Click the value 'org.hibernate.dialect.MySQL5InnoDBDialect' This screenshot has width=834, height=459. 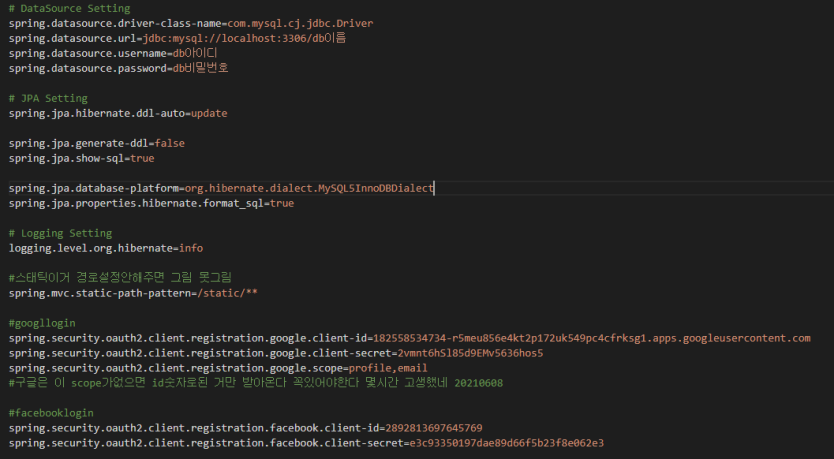[x=309, y=188]
